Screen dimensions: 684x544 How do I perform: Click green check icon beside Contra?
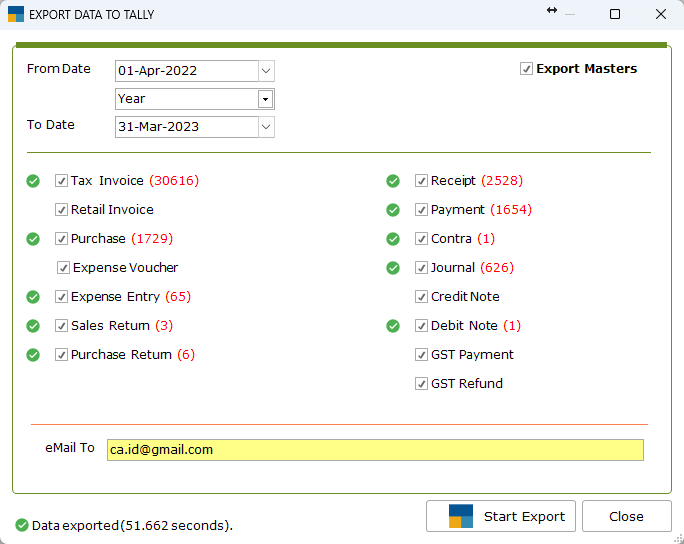pos(393,239)
